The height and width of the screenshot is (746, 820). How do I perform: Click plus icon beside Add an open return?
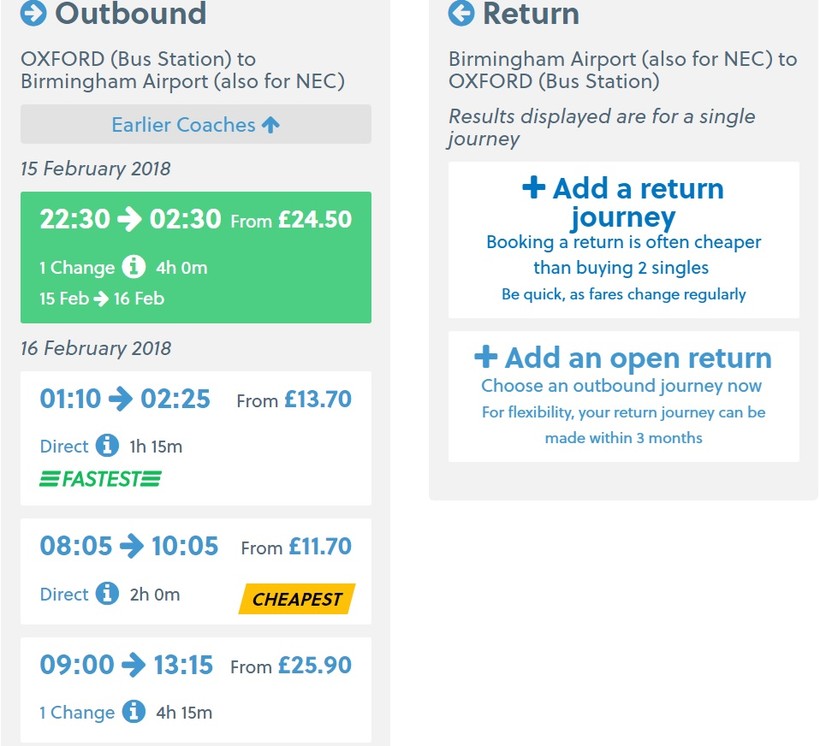point(486,357)
